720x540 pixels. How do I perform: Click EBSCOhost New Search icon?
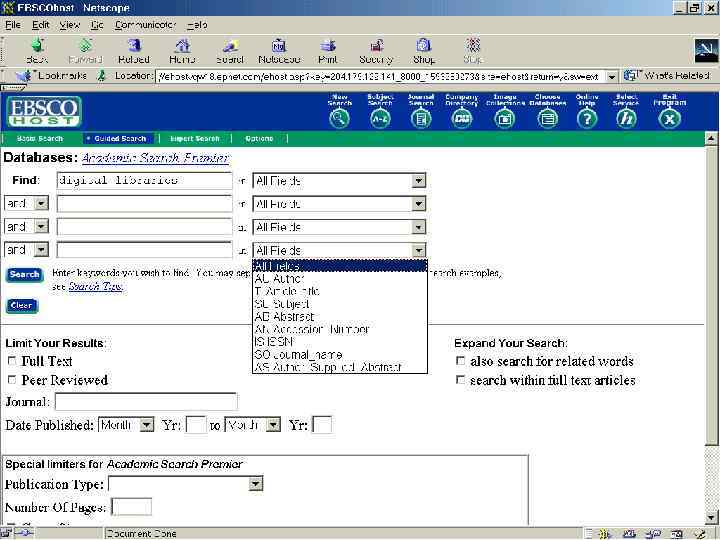click(x=339, y=118)
